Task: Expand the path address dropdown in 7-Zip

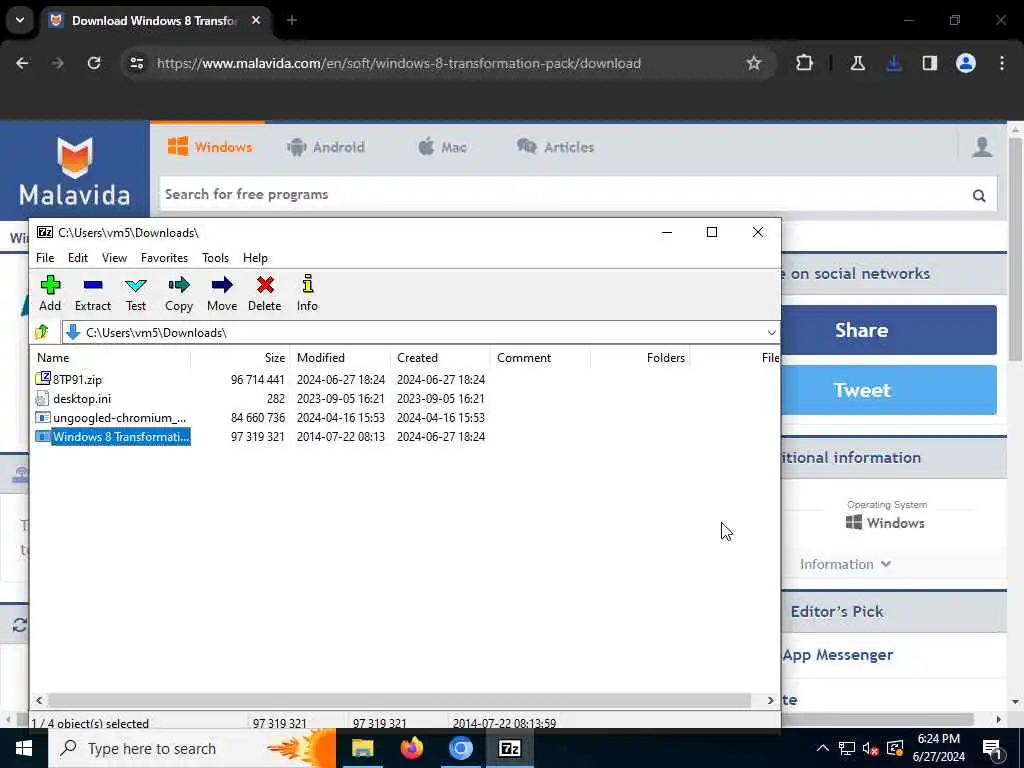Action: (771, 332)
